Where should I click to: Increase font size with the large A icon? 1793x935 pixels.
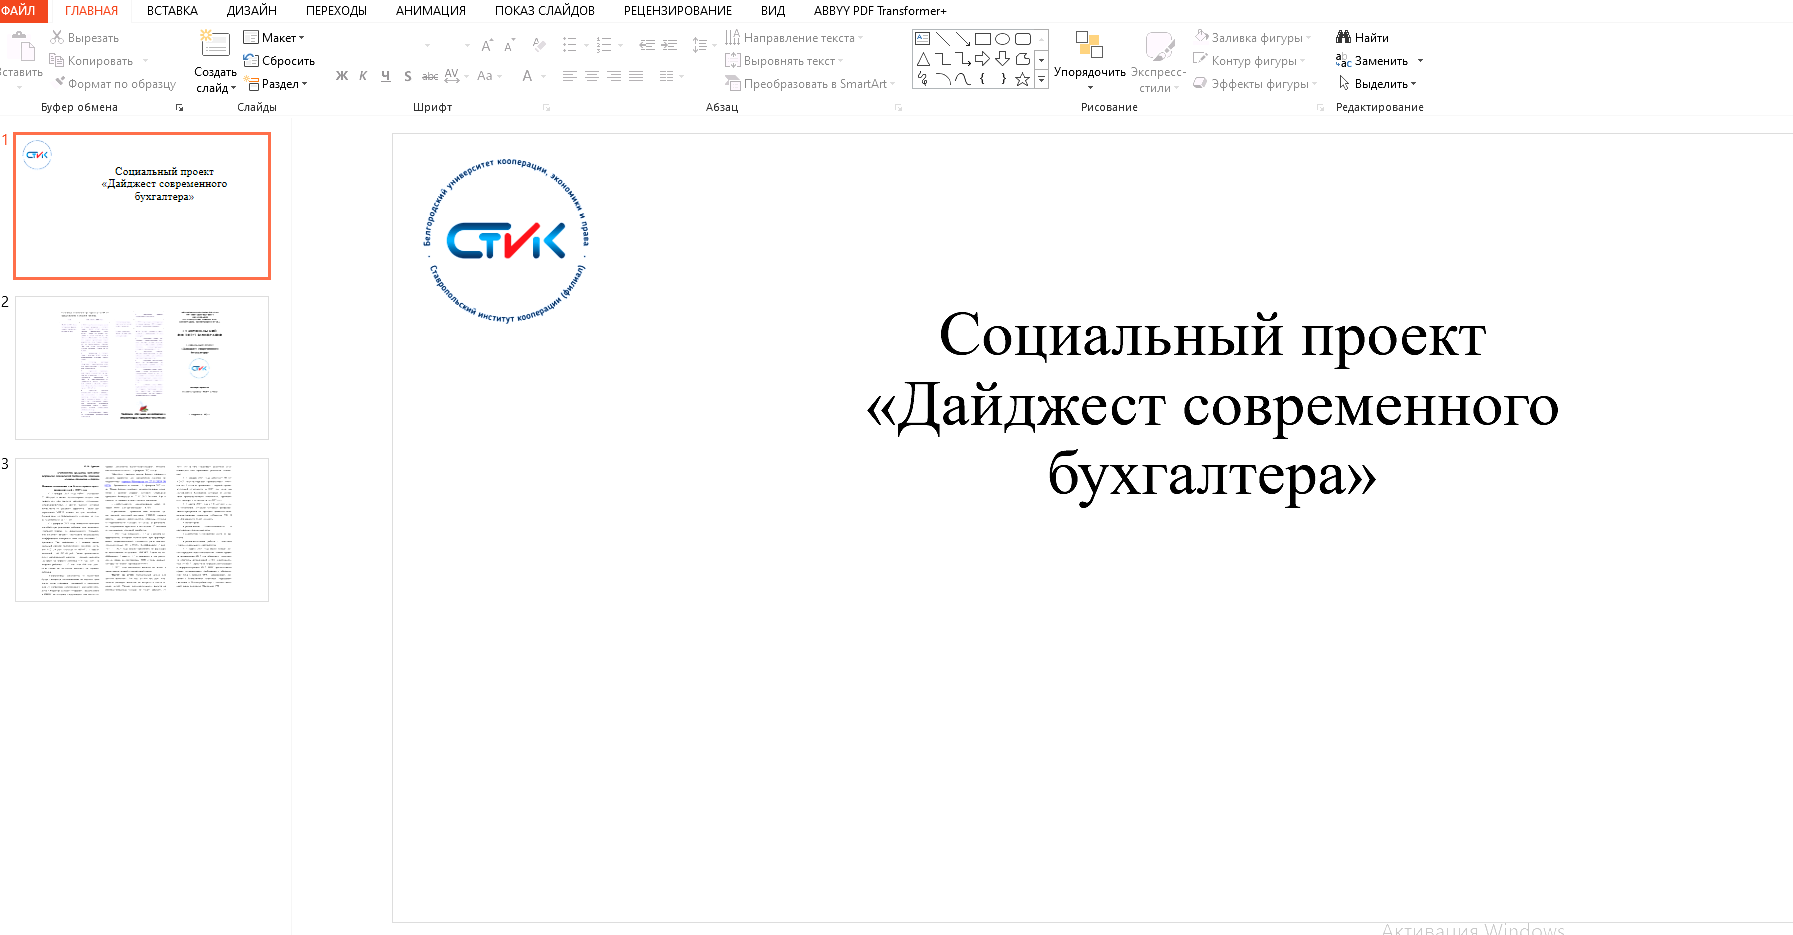pyautogui.click(x=487, y=46)
